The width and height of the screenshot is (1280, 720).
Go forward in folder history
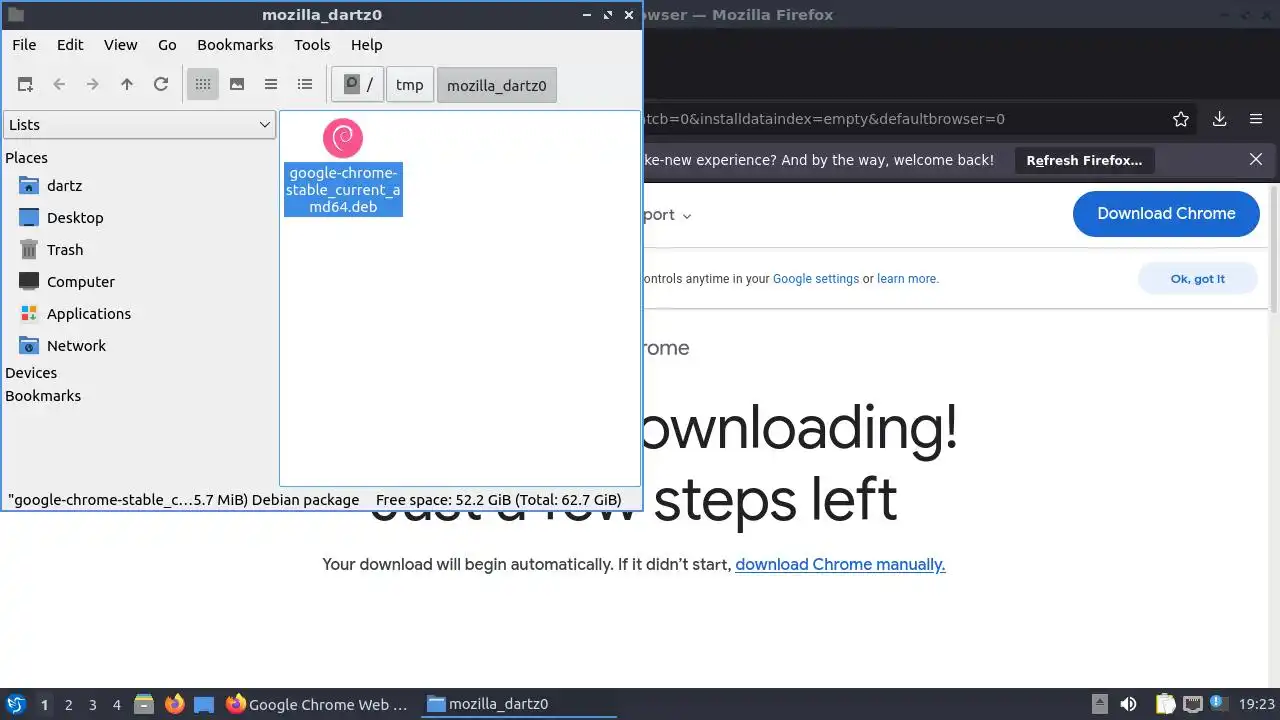pos(93,85)
